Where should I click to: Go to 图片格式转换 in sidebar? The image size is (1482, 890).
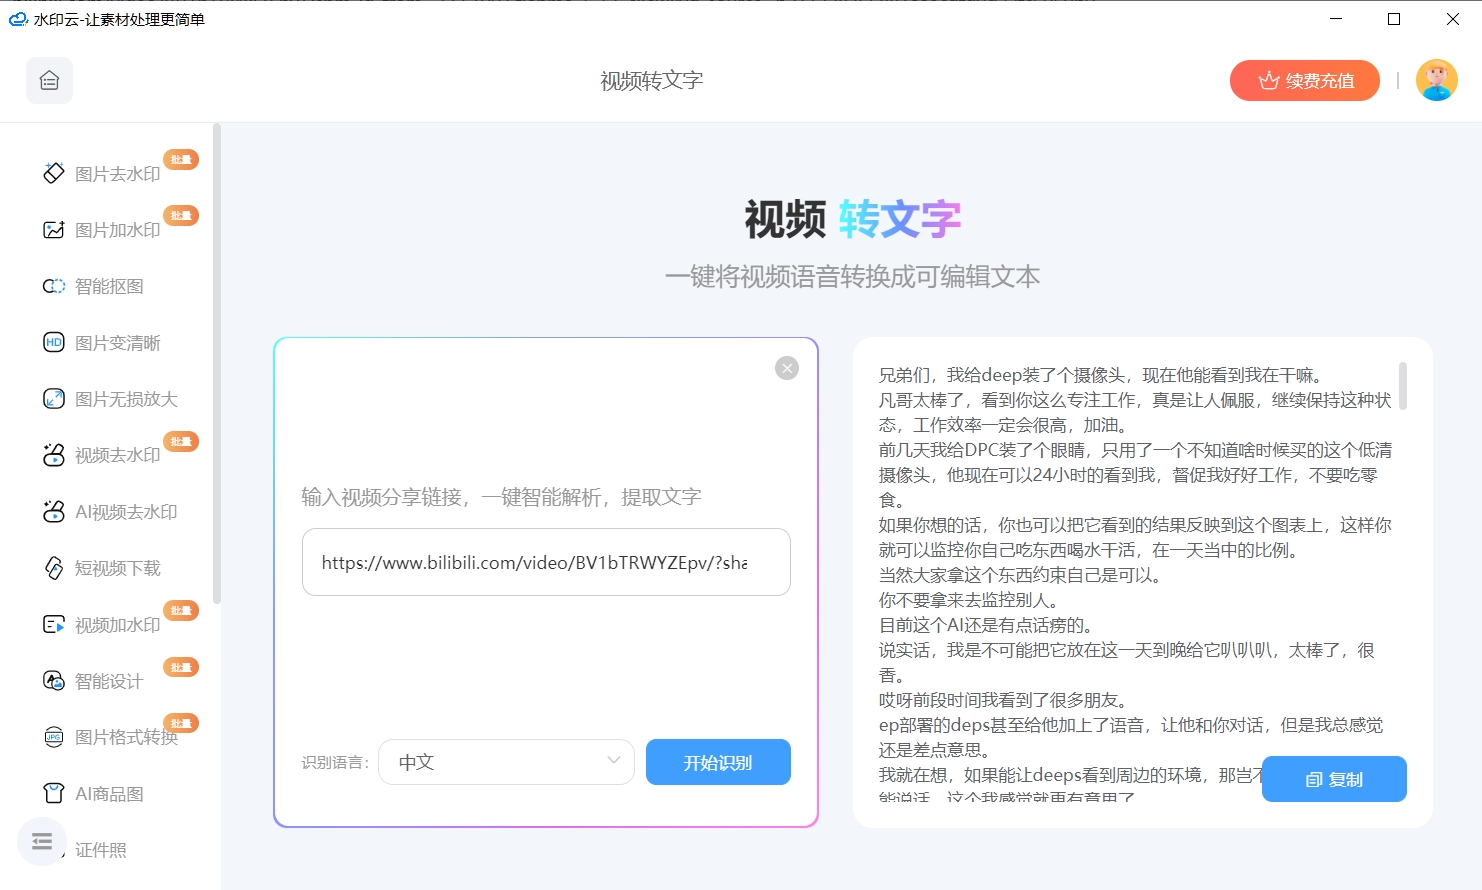click(125, 738)
